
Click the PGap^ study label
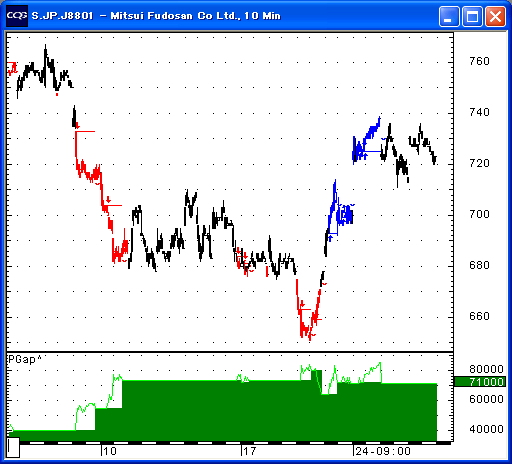(x=25, y=359)
